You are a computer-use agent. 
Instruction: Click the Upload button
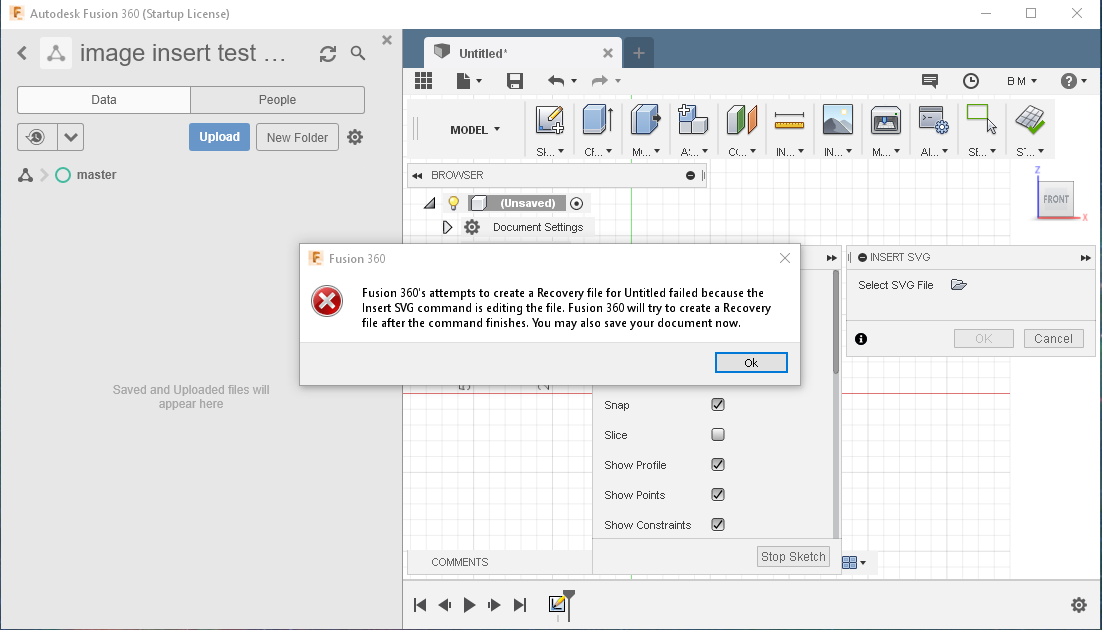[219, 137]
